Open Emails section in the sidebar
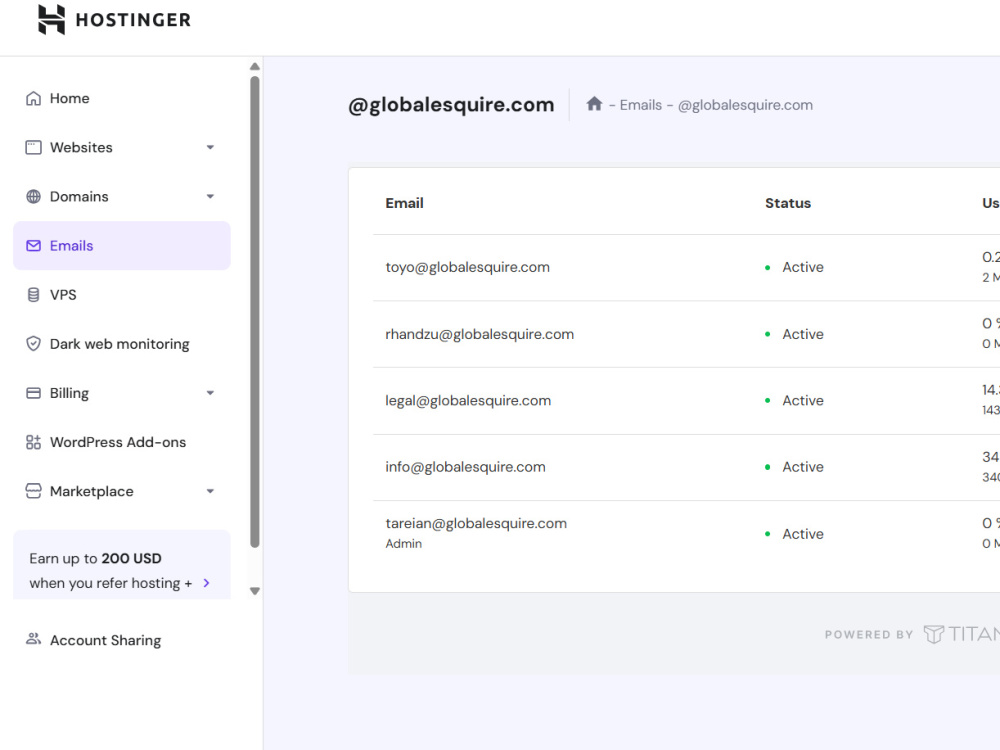 click(x=122, y=246)
